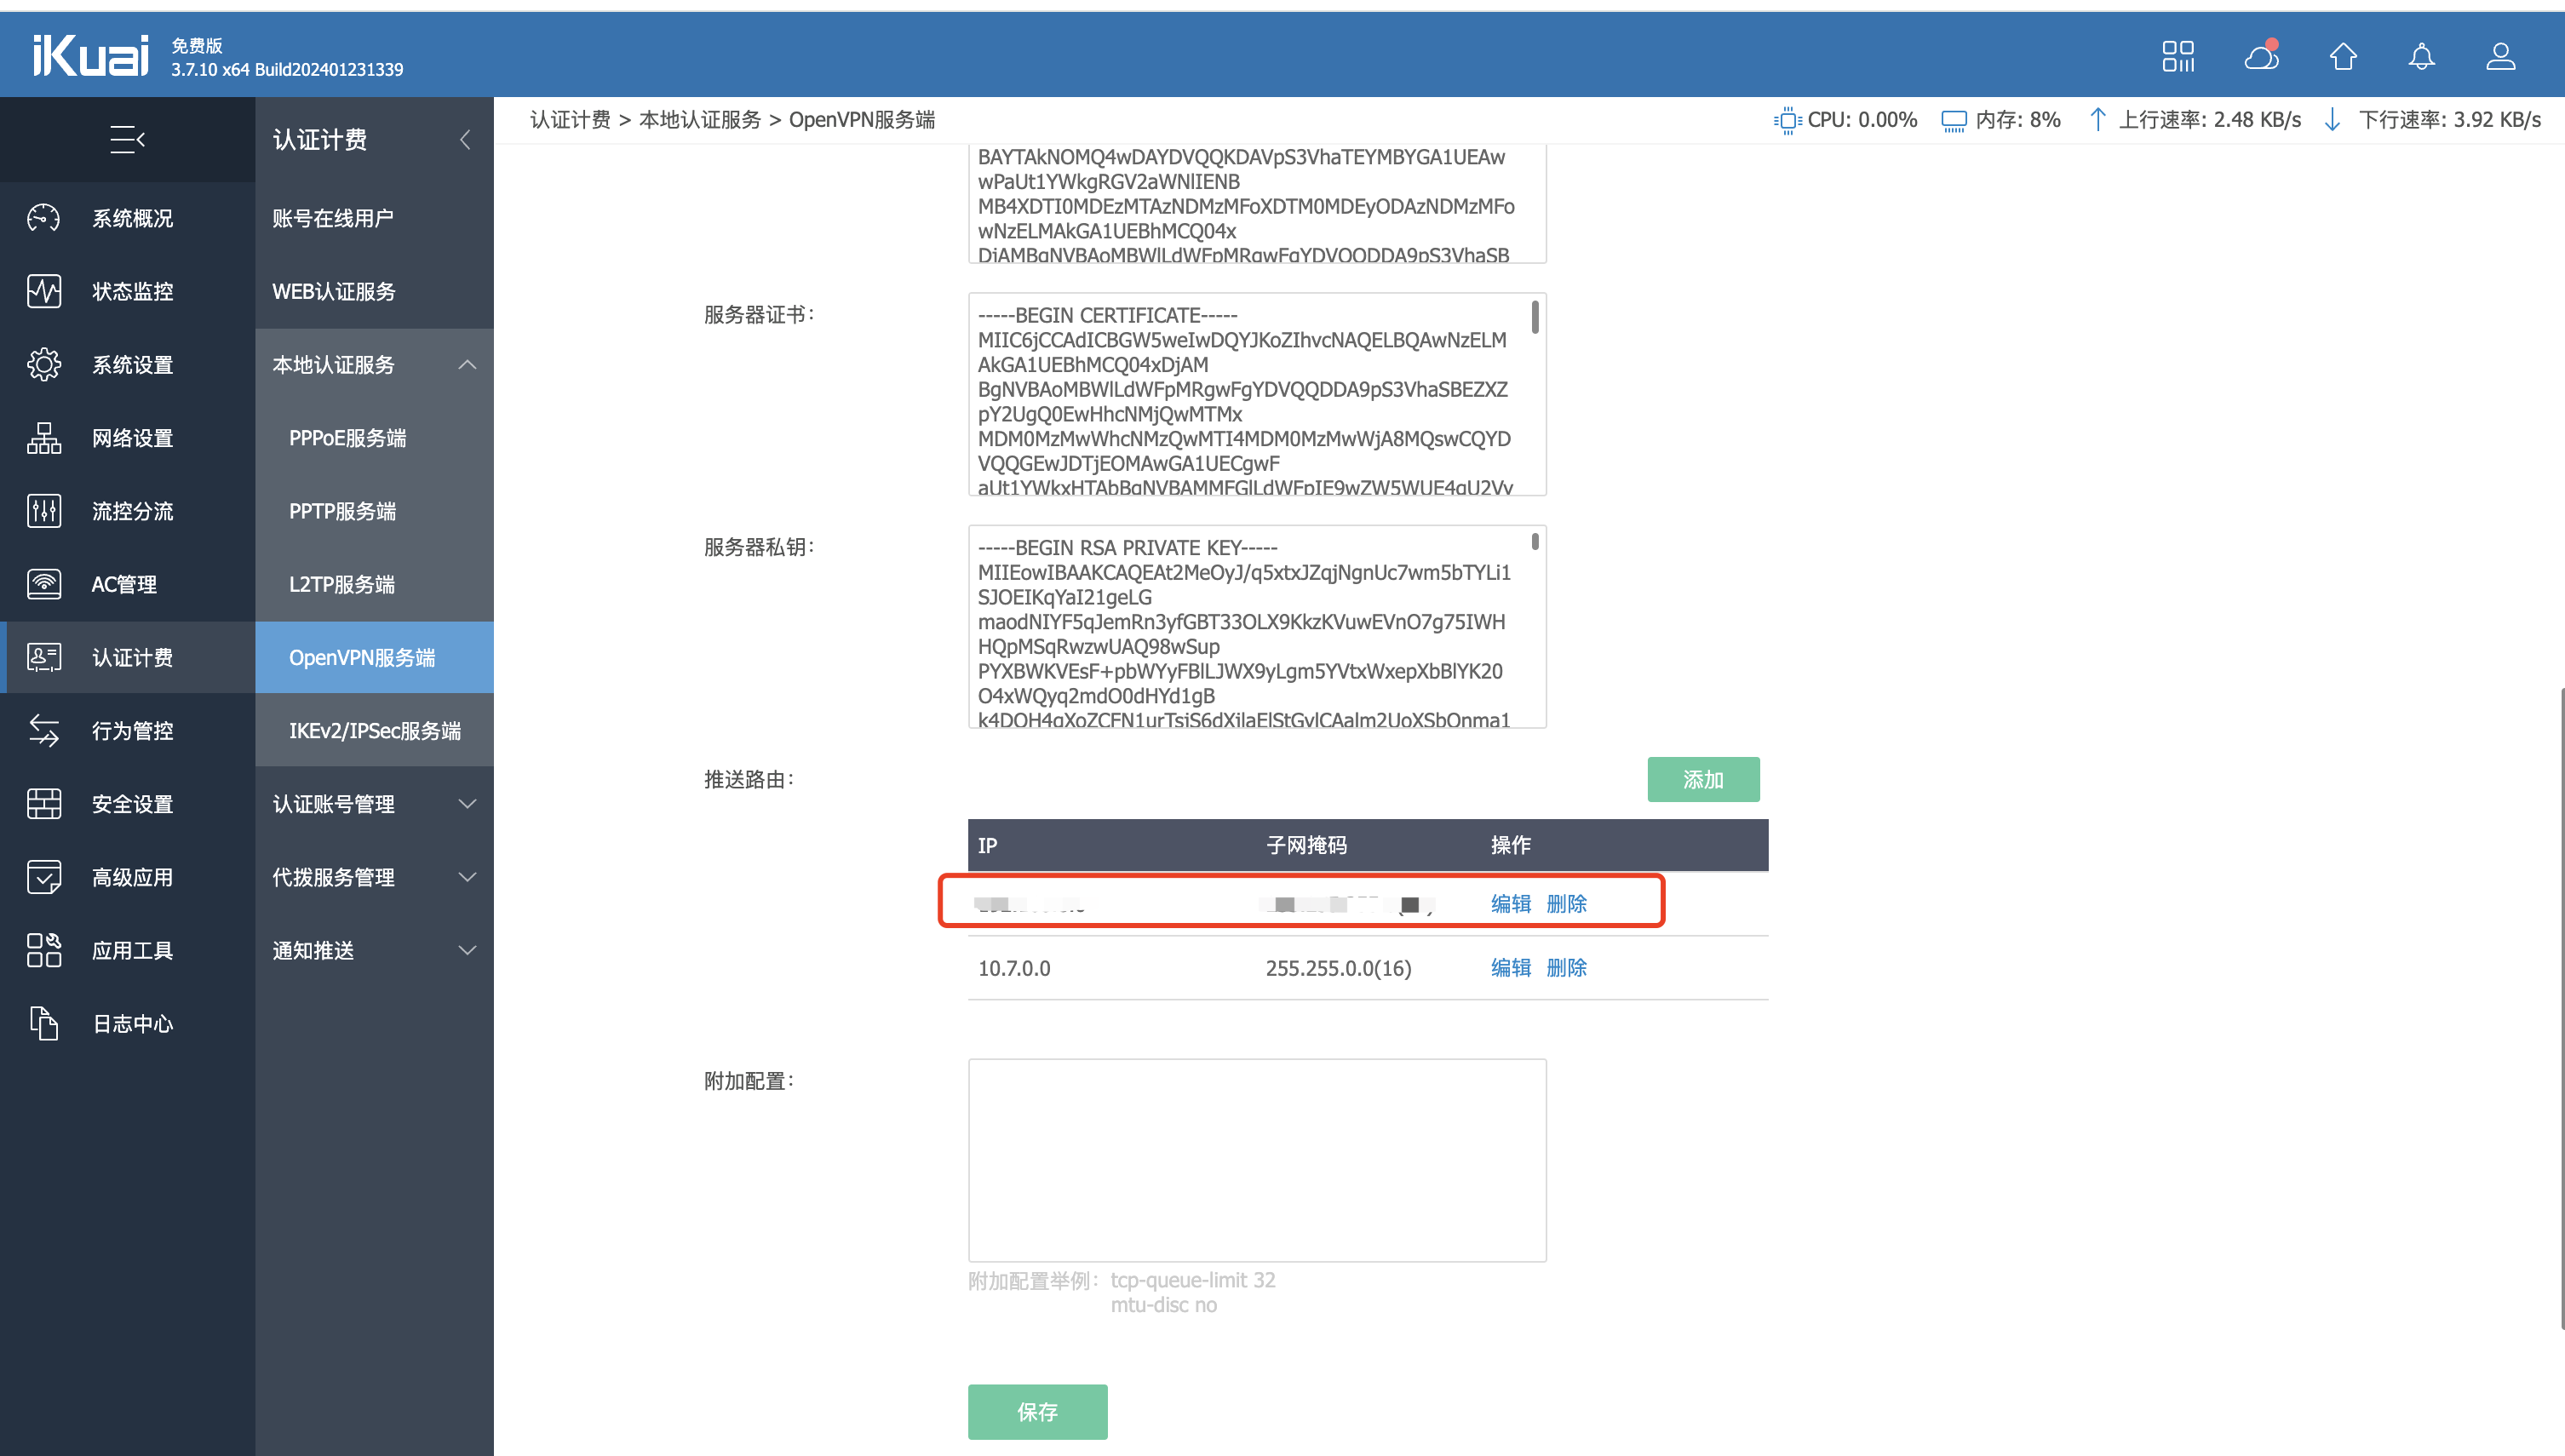Click the home icon in top bar
Screen dimensions: 2565x1456
(2342, 56)
